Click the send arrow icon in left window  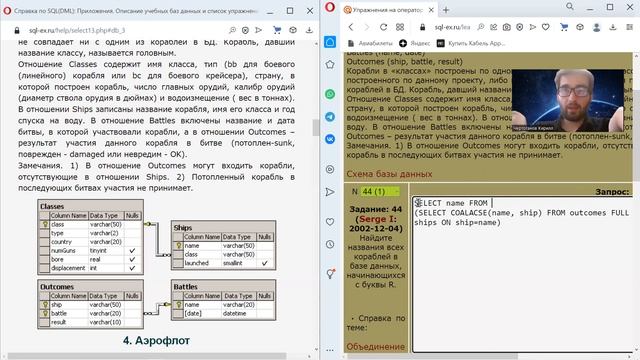pos(258,30)
